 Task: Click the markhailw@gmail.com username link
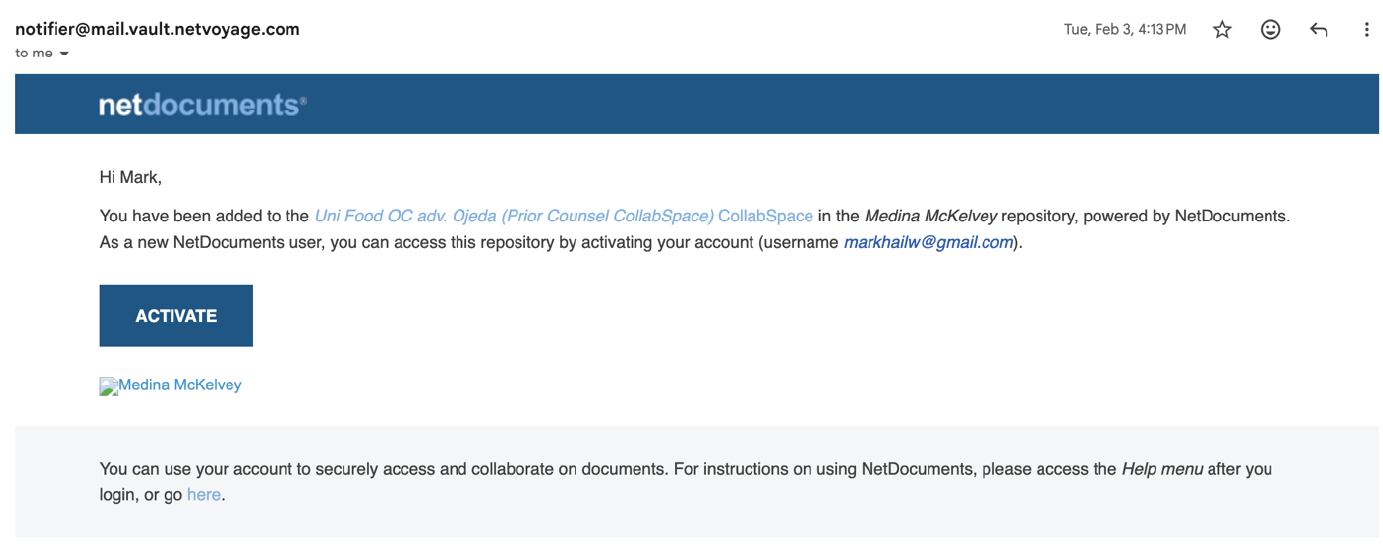click(928, 243)
